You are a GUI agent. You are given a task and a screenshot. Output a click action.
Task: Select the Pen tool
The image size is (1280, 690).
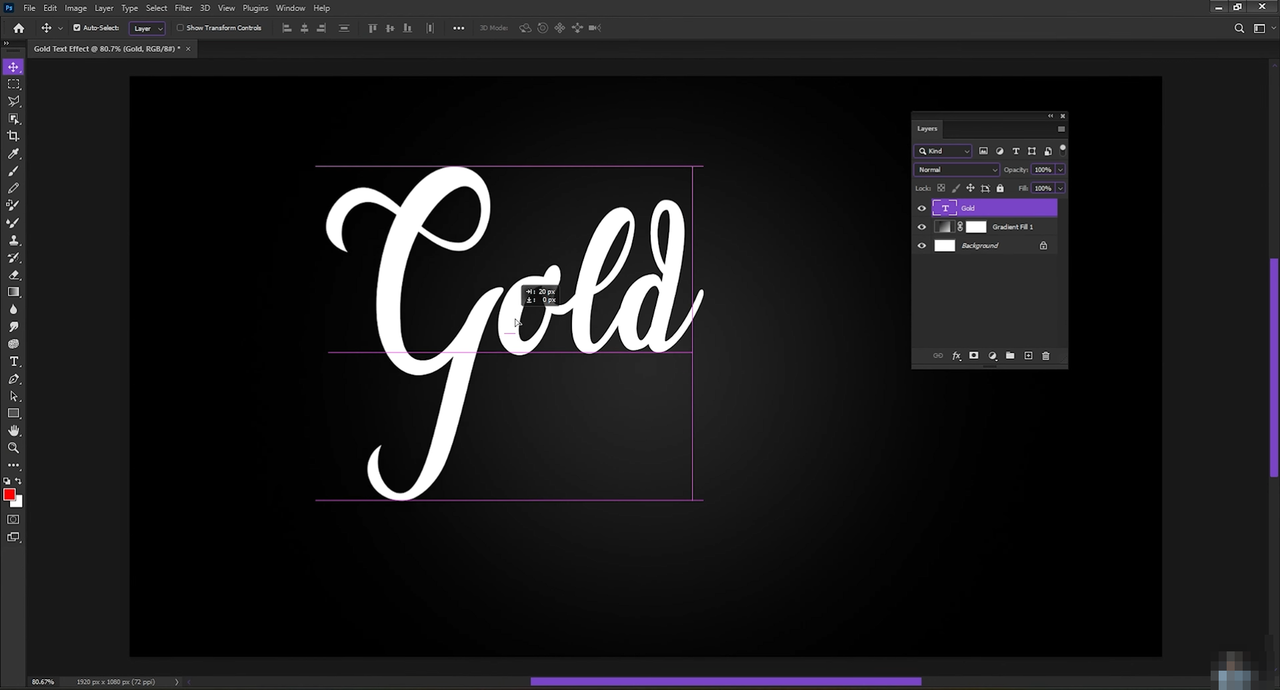[x=13, y=379]
